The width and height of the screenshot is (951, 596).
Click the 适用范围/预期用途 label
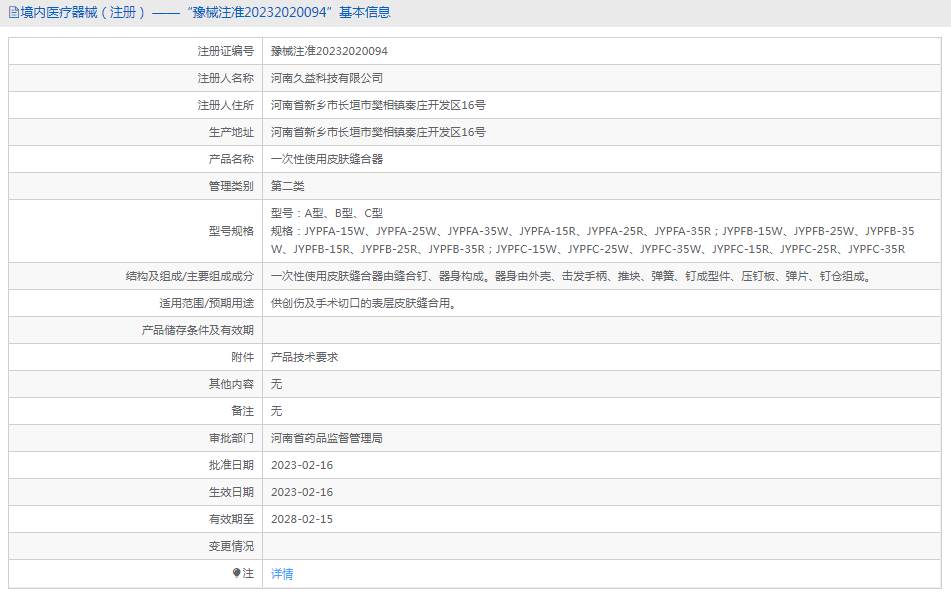point(207,303)
